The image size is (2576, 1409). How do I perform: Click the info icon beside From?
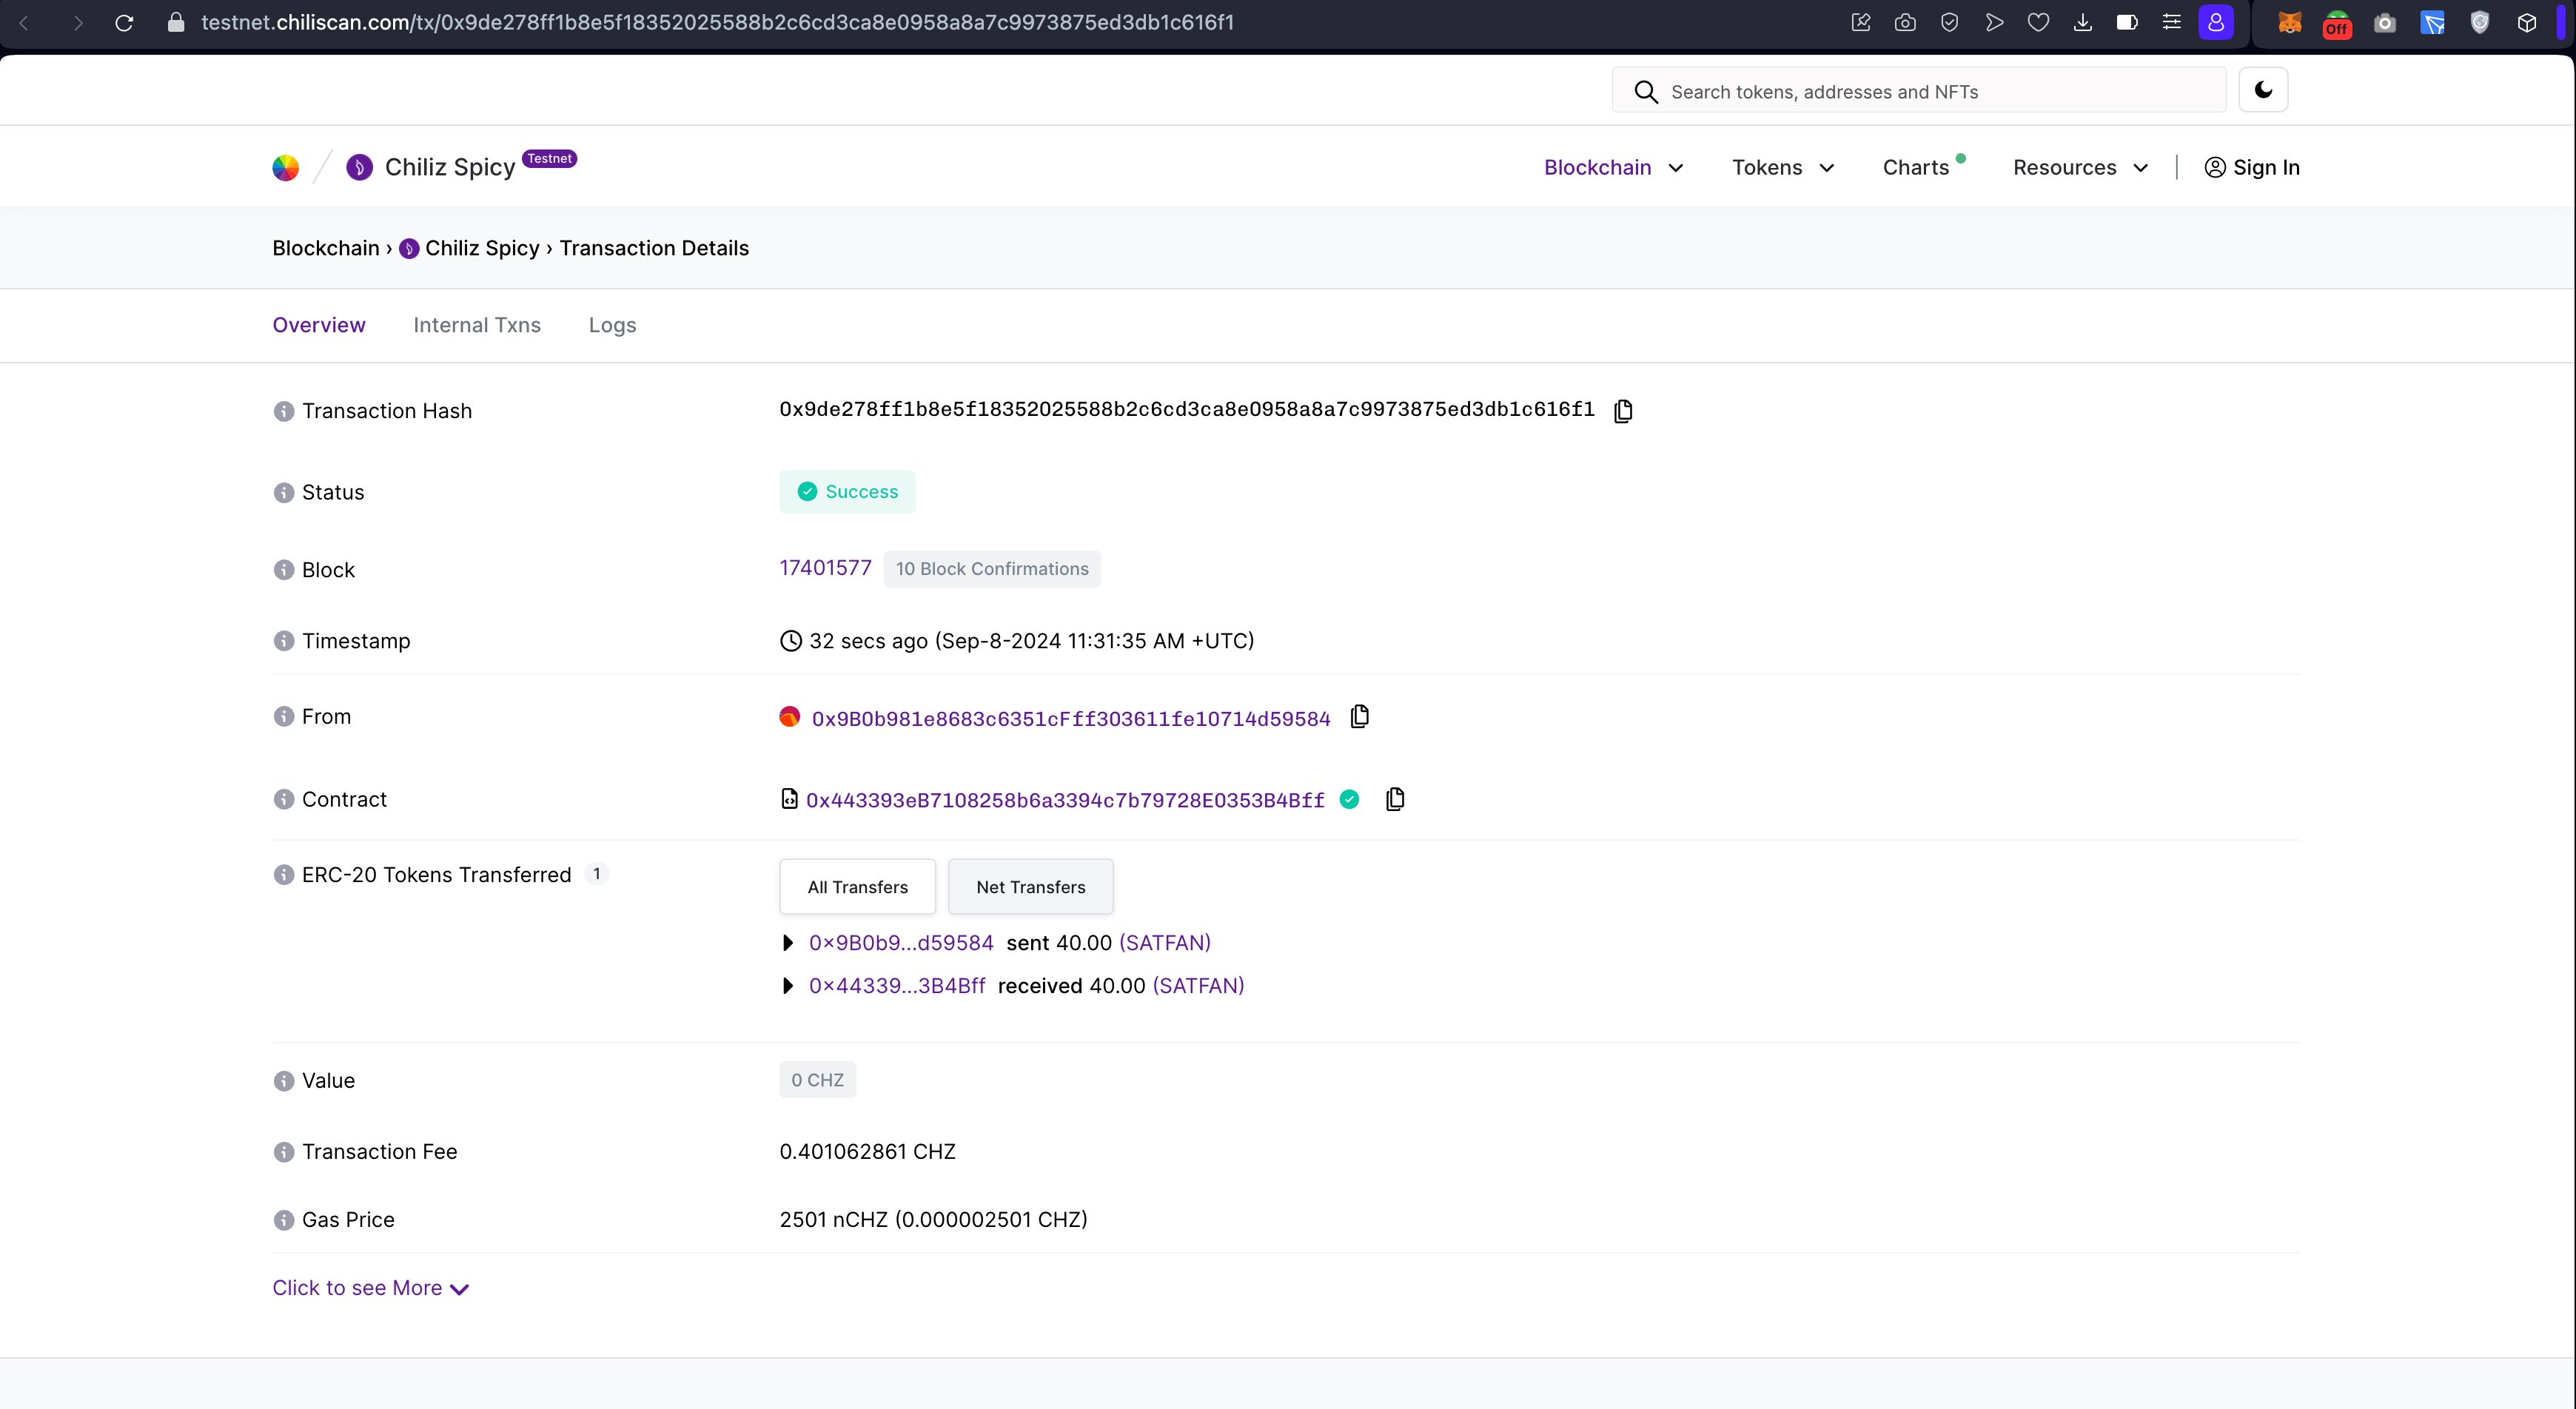[284, 717]
